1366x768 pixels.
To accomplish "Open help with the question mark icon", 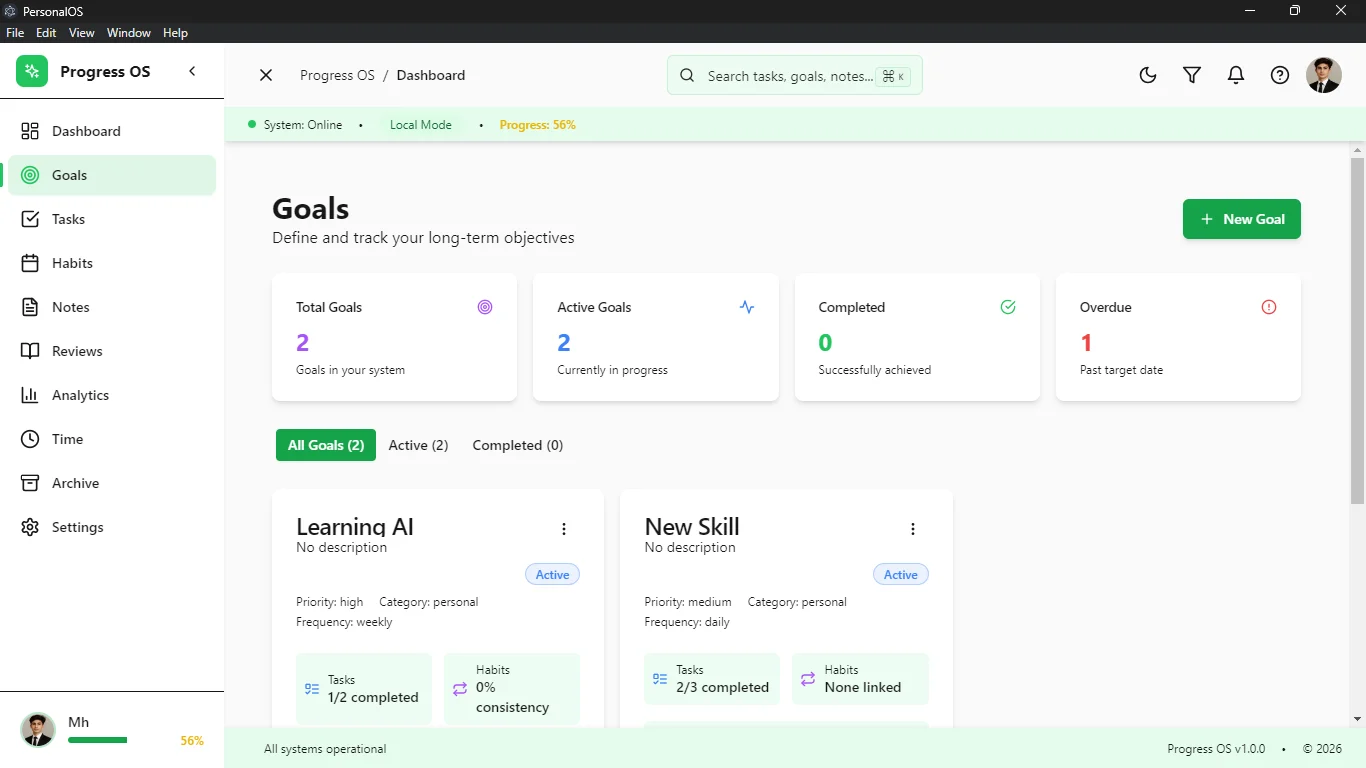I will [1280, 75].
